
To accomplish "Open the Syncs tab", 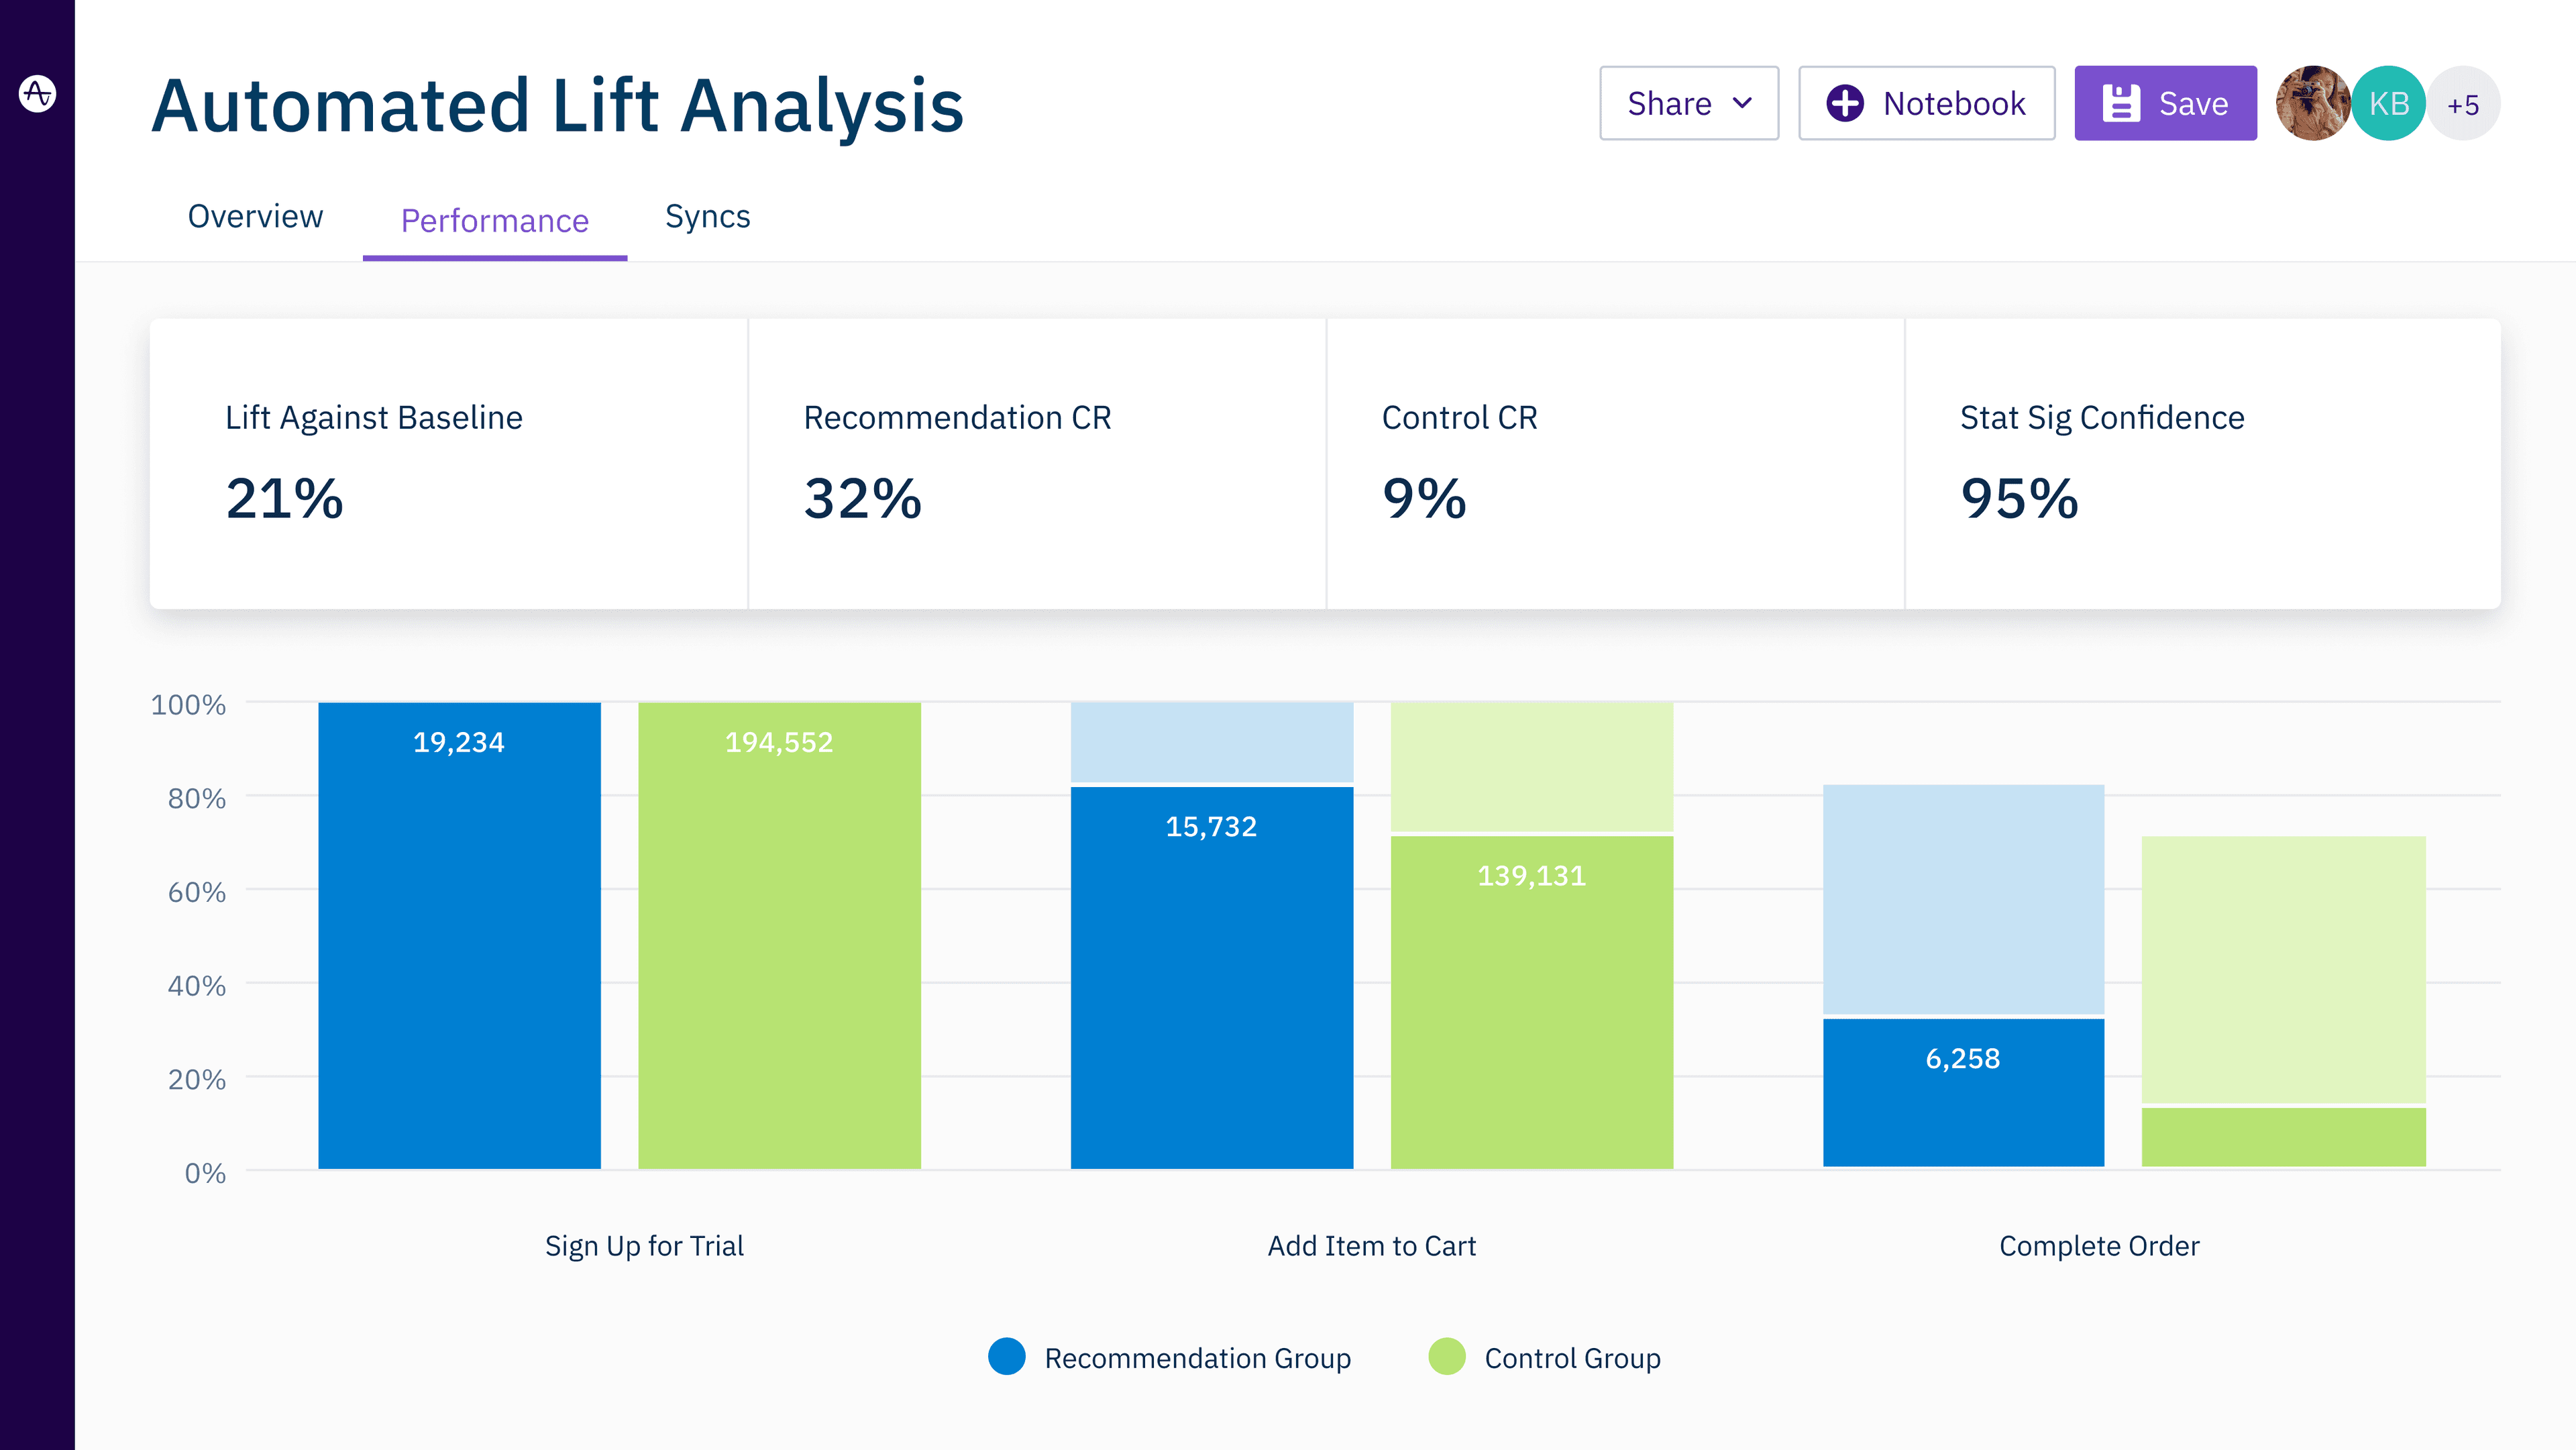I will tap(707, 216).
